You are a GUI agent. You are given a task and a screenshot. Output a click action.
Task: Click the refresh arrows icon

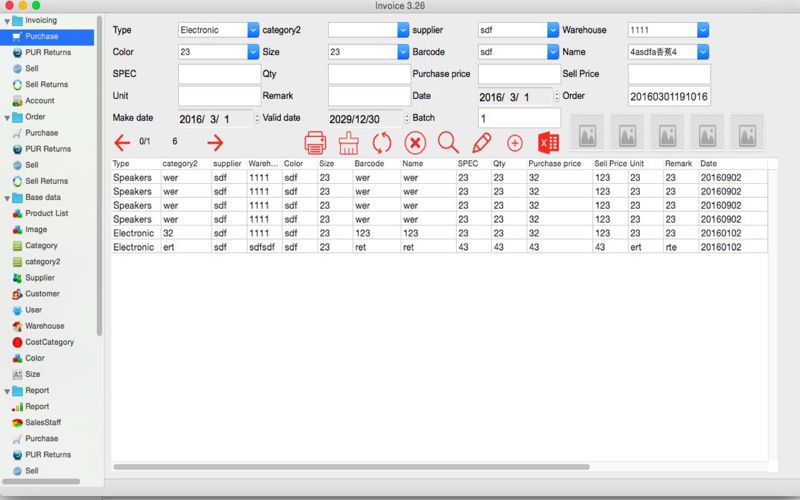[x=382, y=143]
